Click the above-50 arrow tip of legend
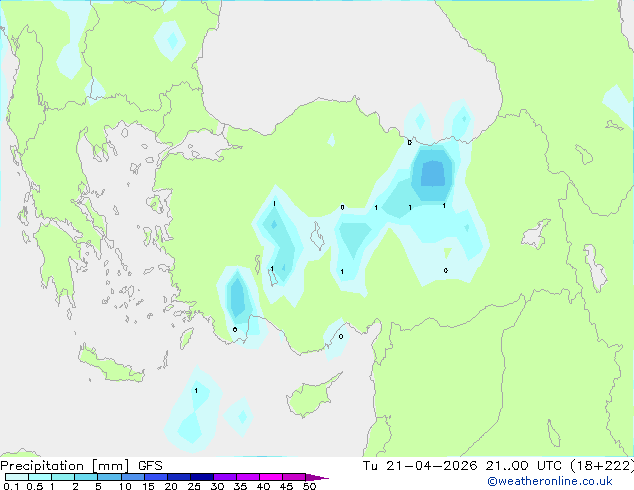This screenshot has width=634, height=490. tap(317, 477)
